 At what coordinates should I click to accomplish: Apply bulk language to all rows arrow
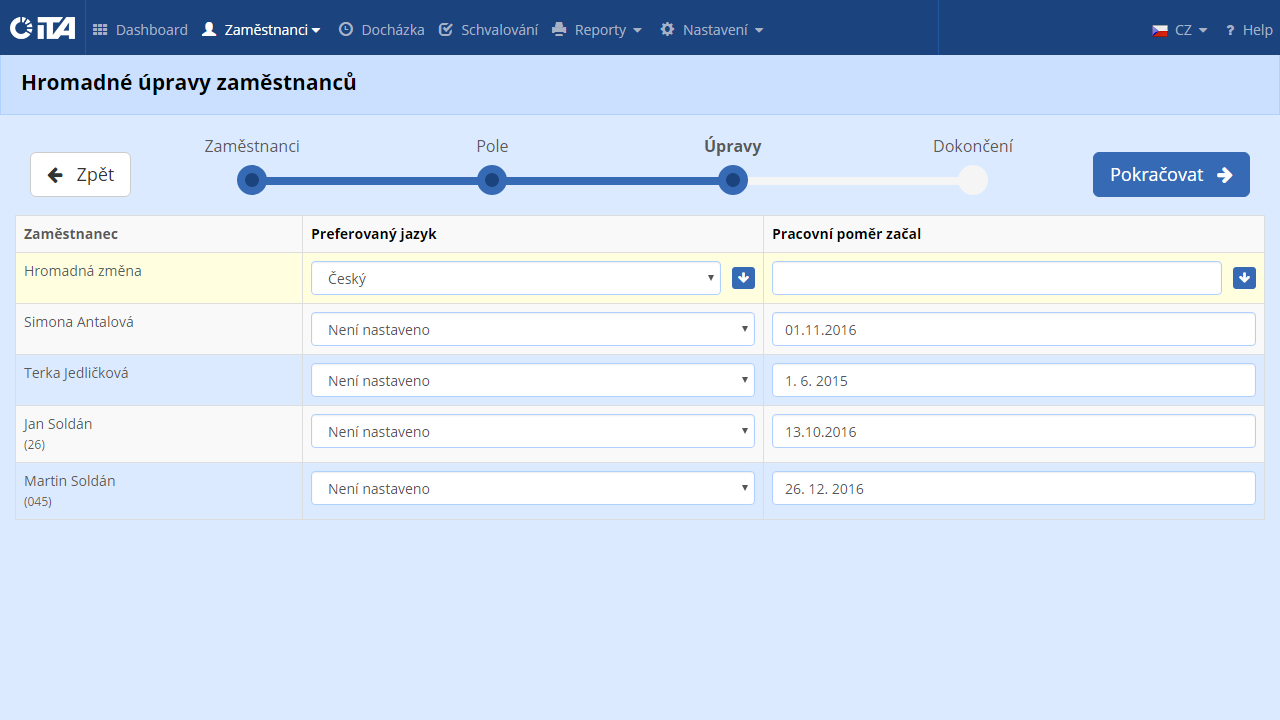click(x=743, y=278)
